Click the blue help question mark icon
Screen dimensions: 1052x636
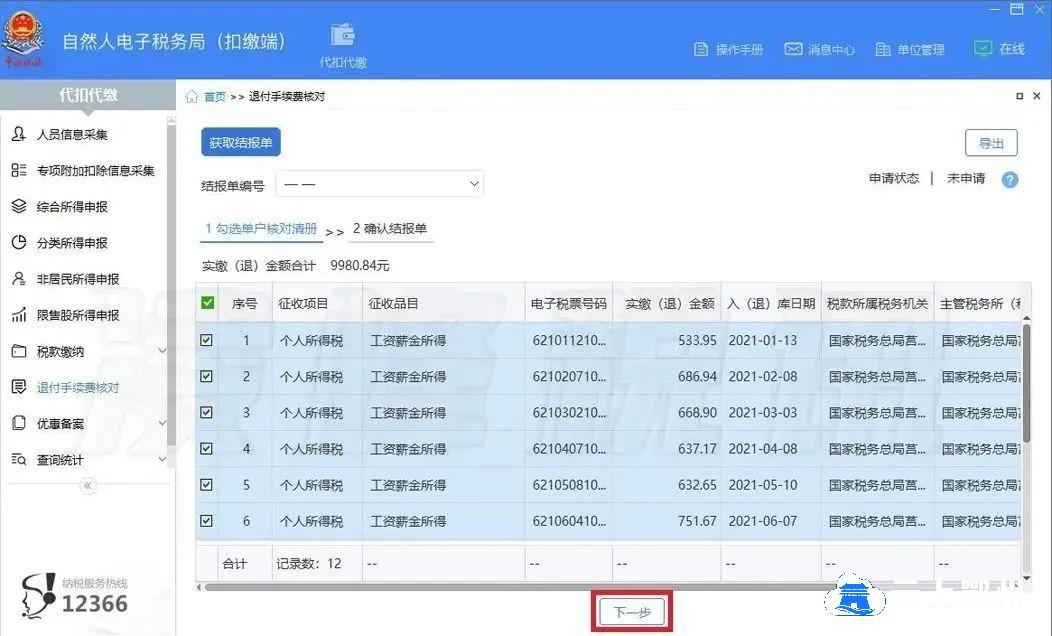[1010, 179]
